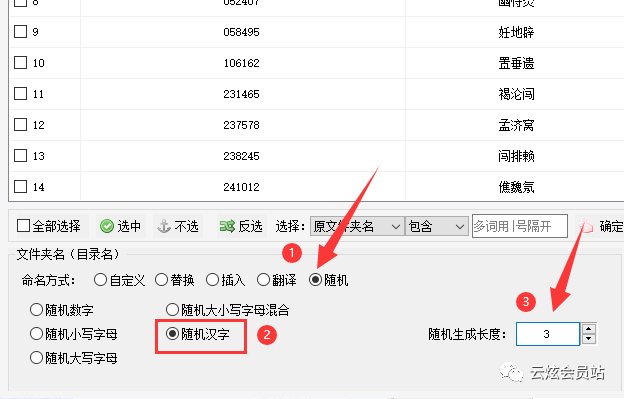Open the 原文件夹名 dropdown
This screenshot has width=624, height=399.
click(357, 226)
